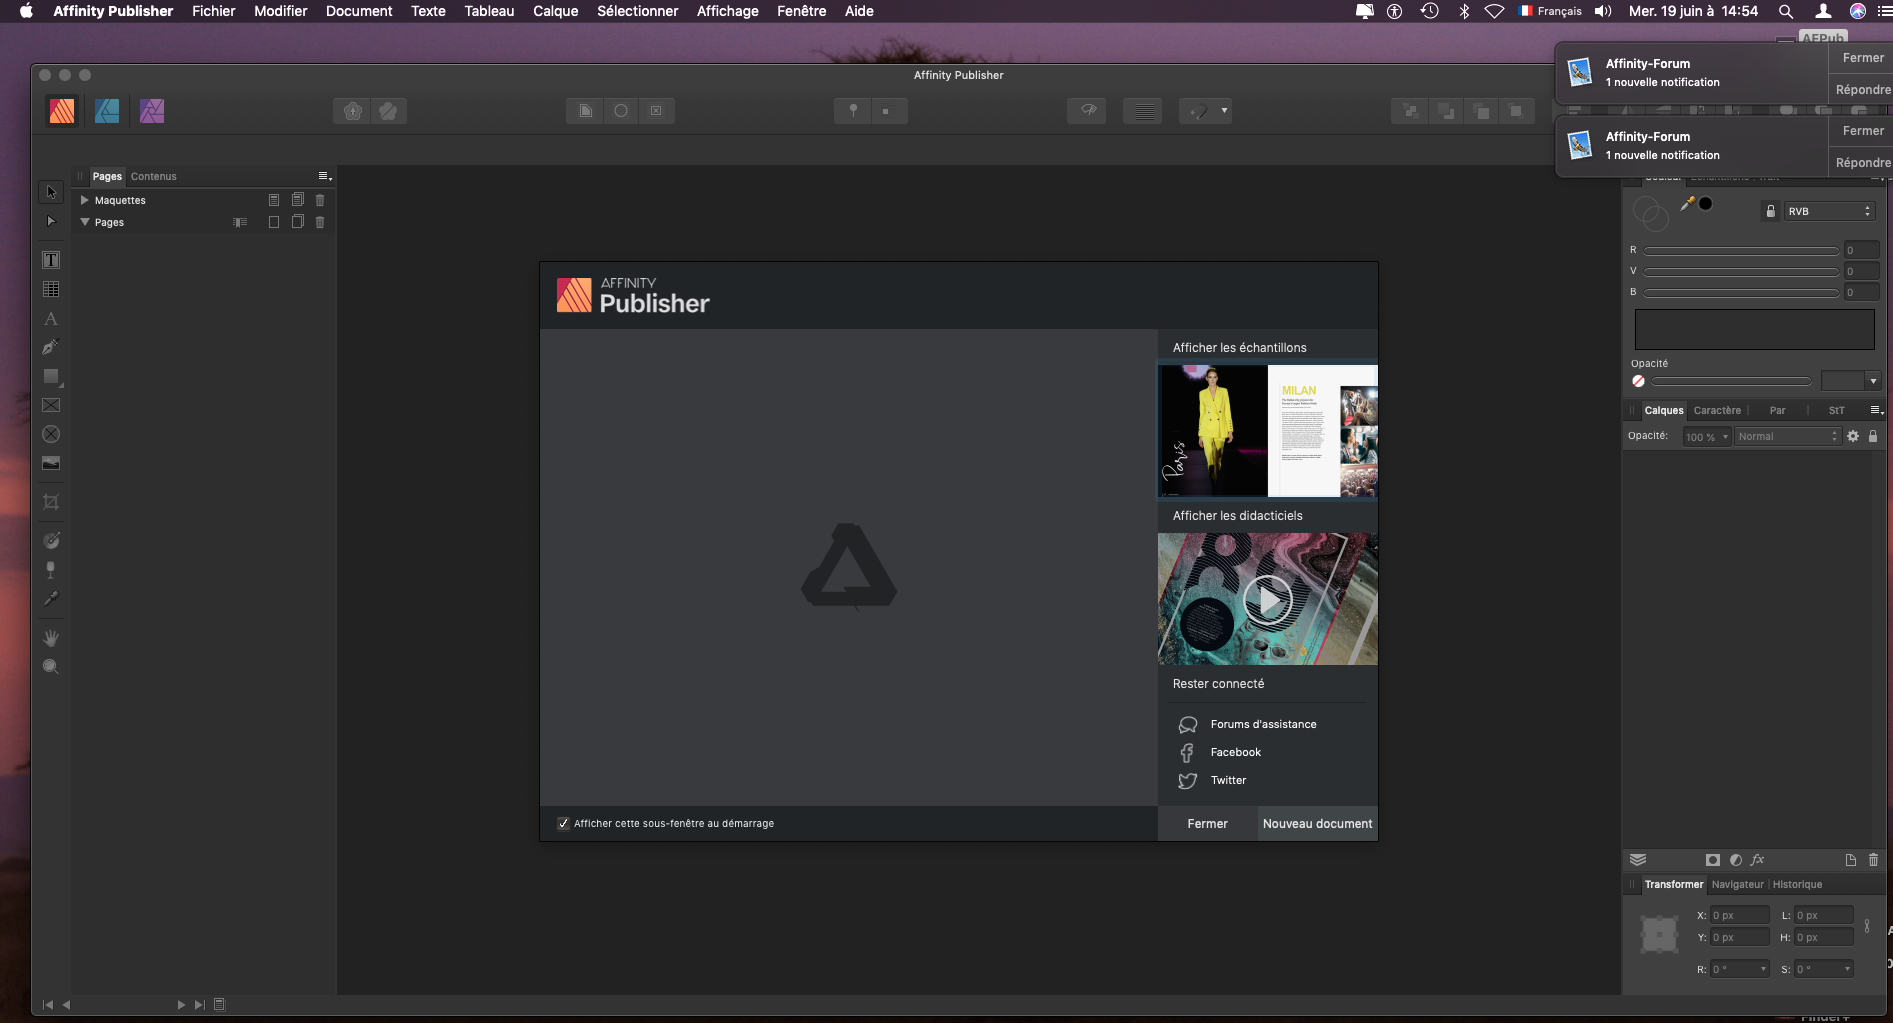Click the layer effects fx icon

pos(1758,860)
